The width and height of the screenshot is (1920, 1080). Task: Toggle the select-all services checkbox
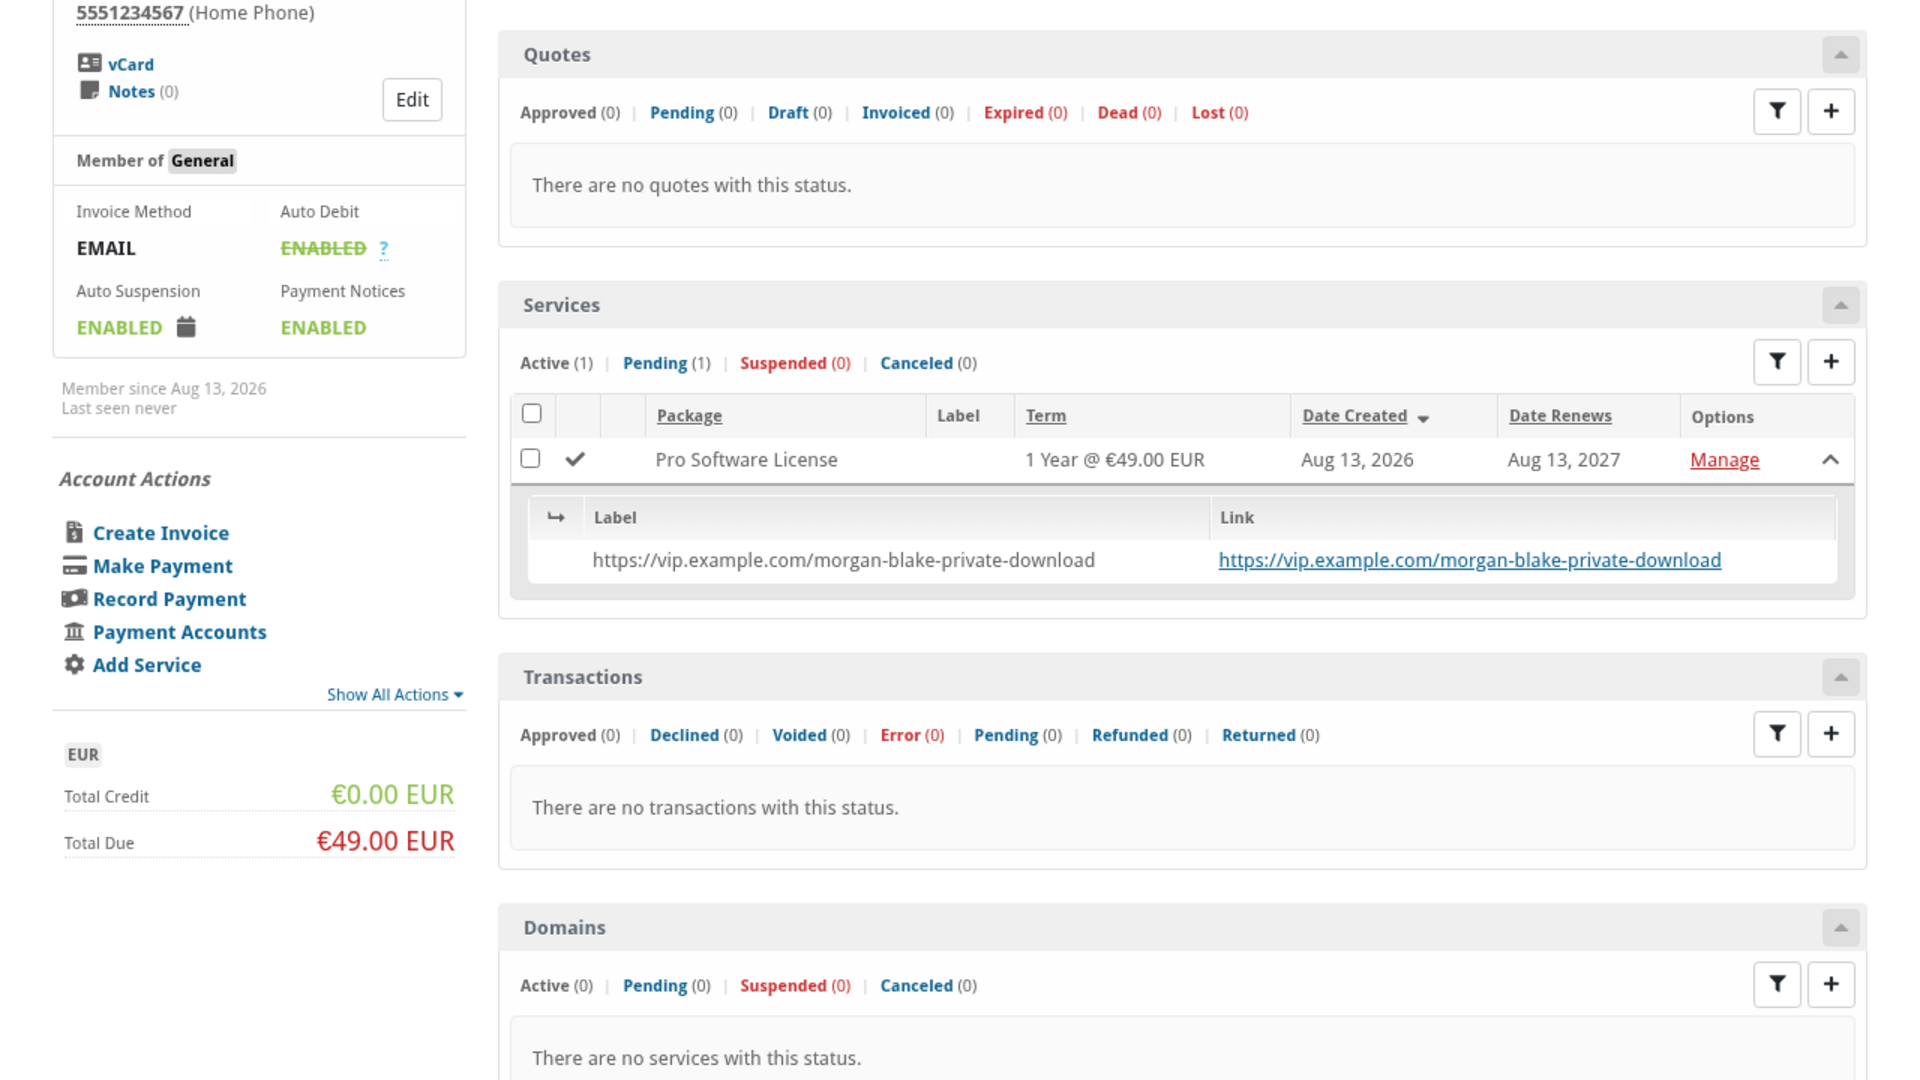532,414
